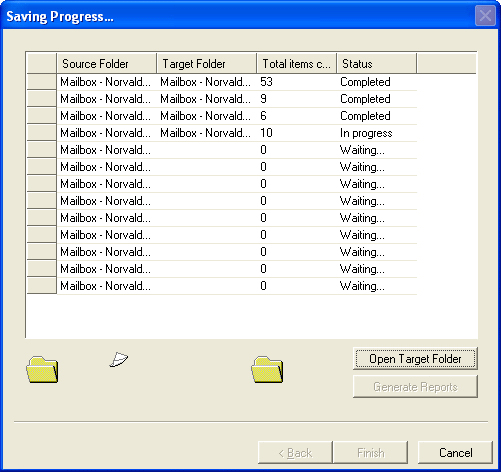
Task: Sort by Source Folder column header
Action: [107, 63]
